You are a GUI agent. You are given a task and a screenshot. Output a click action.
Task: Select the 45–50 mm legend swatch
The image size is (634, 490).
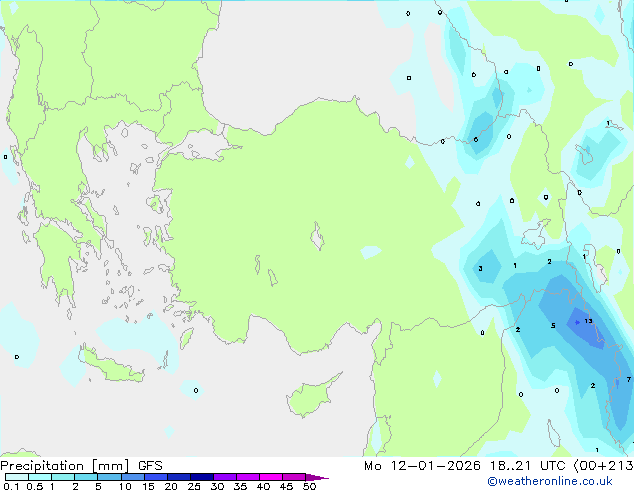click(x=294, y=477)
